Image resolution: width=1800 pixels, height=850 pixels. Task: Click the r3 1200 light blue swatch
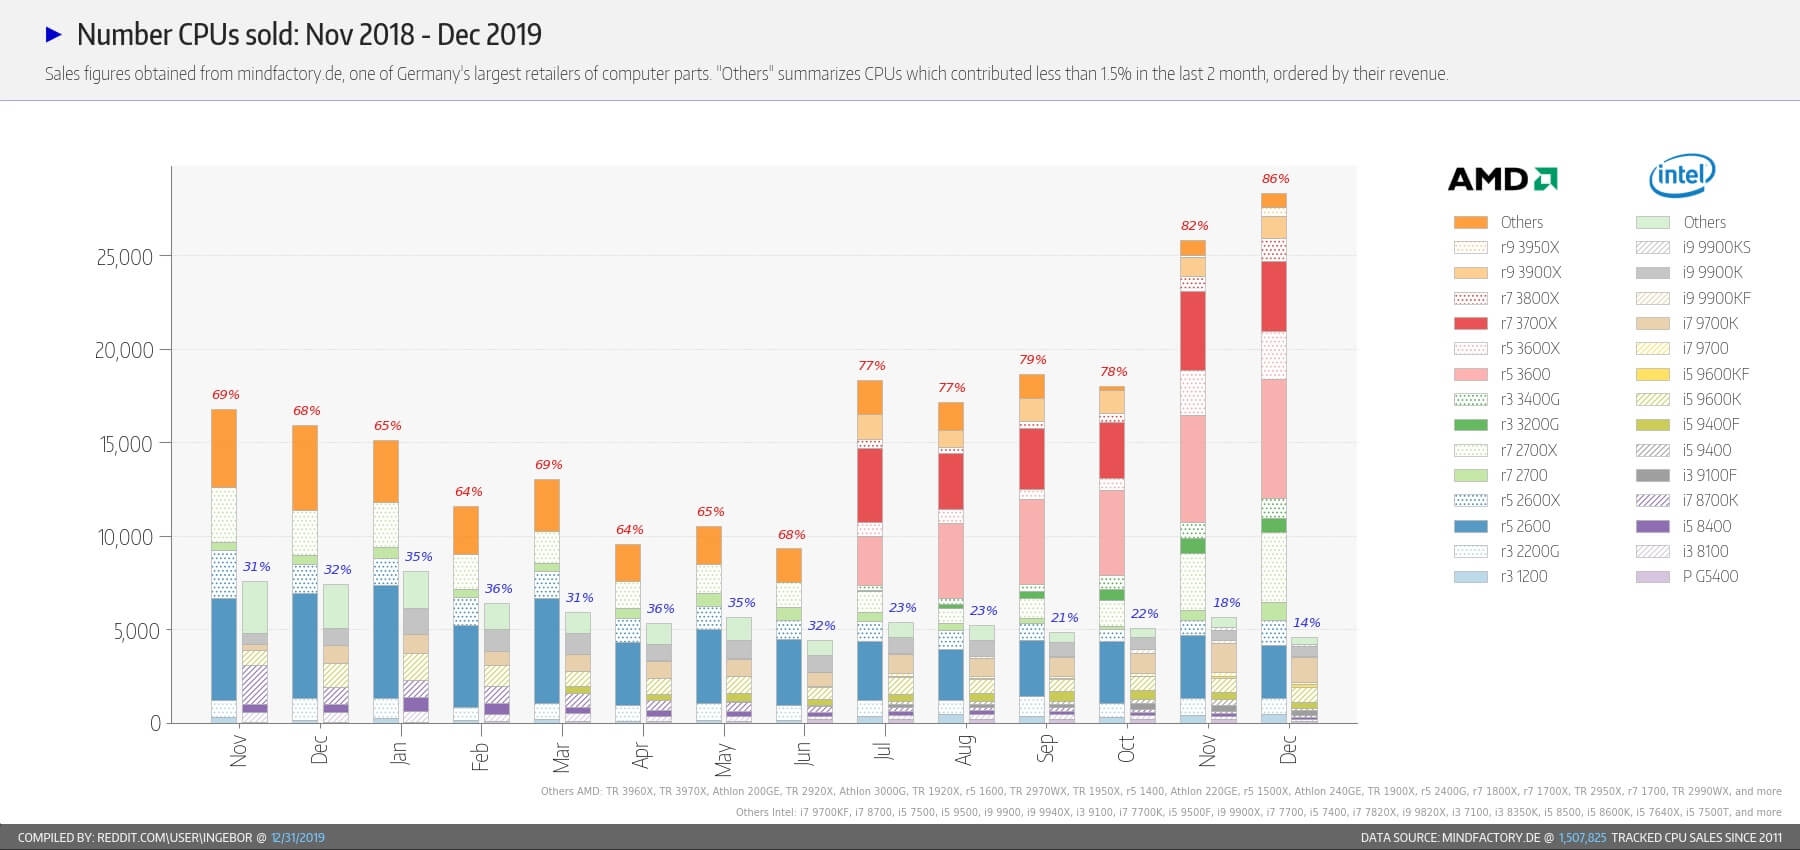click(x=1471, y=576)
